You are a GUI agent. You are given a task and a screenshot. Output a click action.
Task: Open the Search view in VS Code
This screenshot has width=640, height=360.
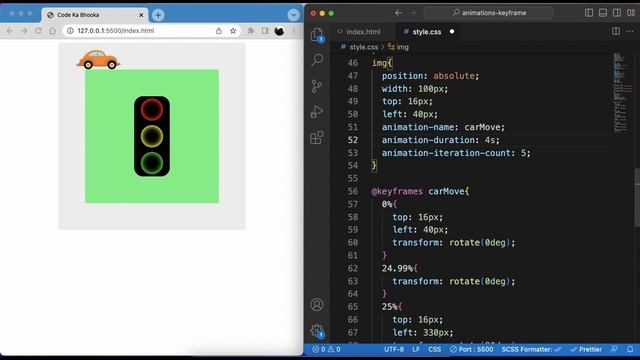(x=317, y=60)
